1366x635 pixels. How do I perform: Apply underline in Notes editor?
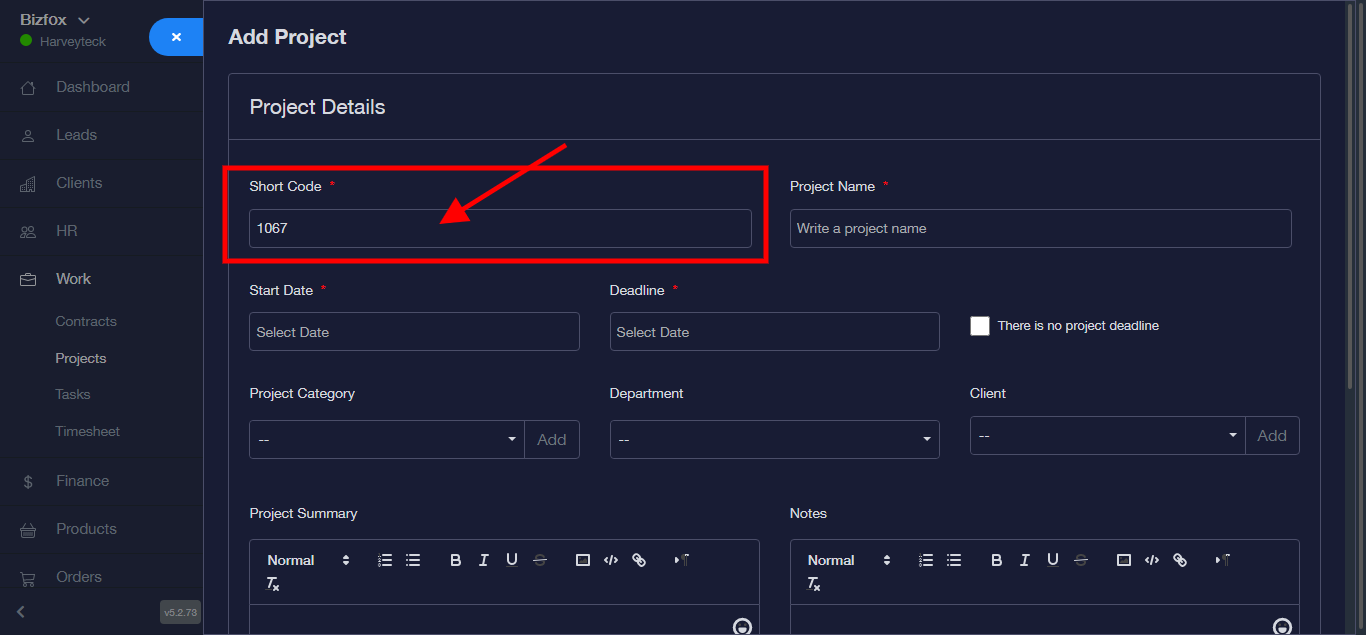[x=1052, y=560]
